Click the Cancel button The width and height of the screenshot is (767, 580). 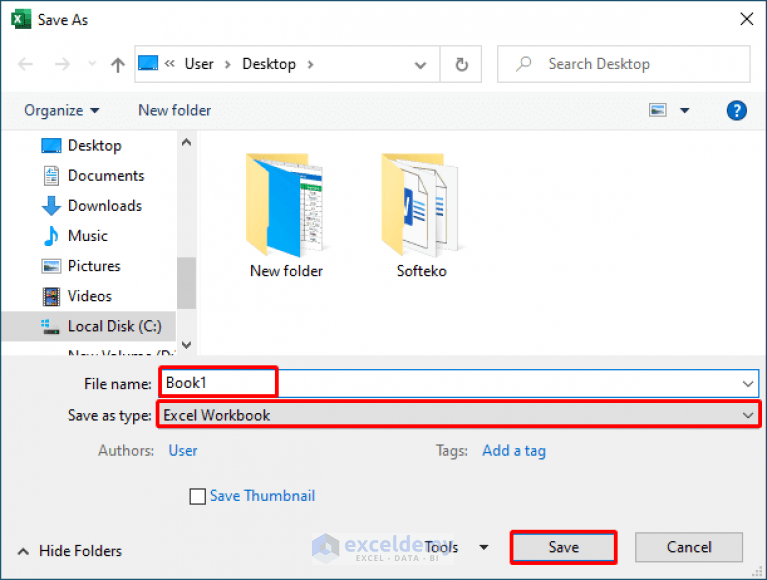click(x=689, y=547)
